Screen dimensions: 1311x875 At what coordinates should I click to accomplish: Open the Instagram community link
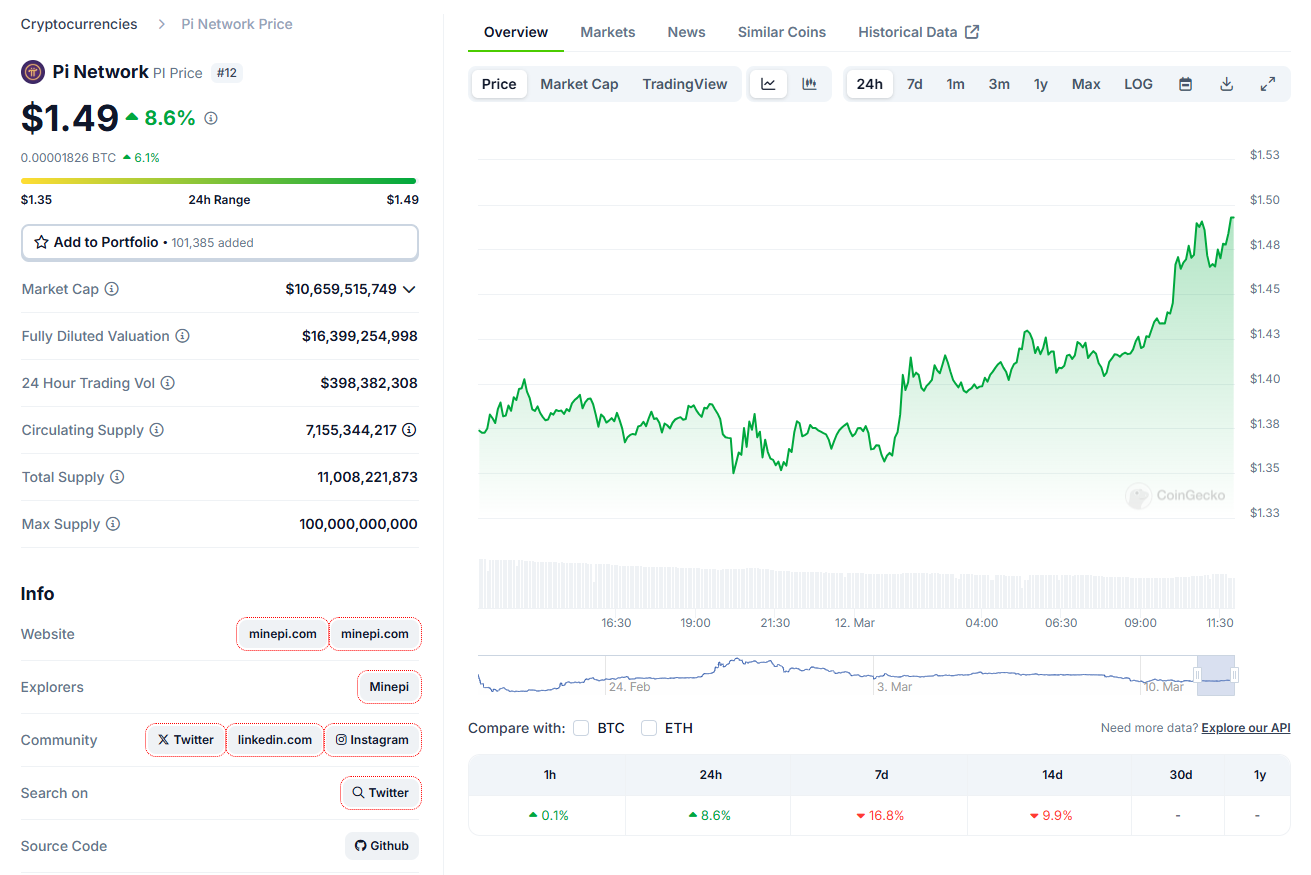pyautogui.click(x=372, y=740)
